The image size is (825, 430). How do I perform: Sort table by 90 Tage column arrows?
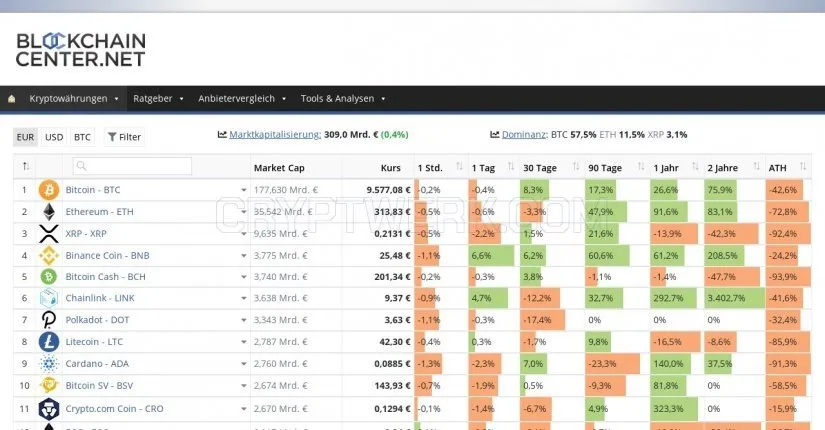[641, 167]
